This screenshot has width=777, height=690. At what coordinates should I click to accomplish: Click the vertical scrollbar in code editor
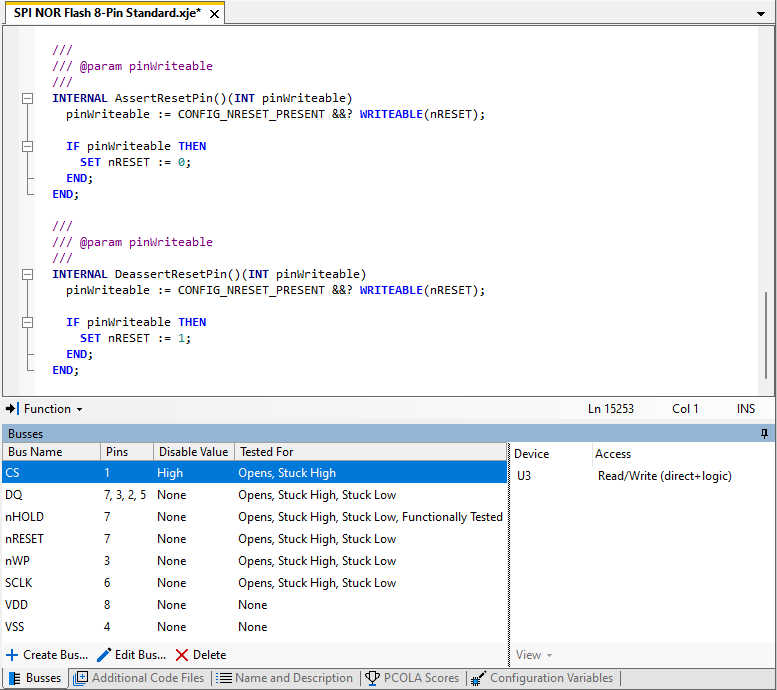coord(768,335)
